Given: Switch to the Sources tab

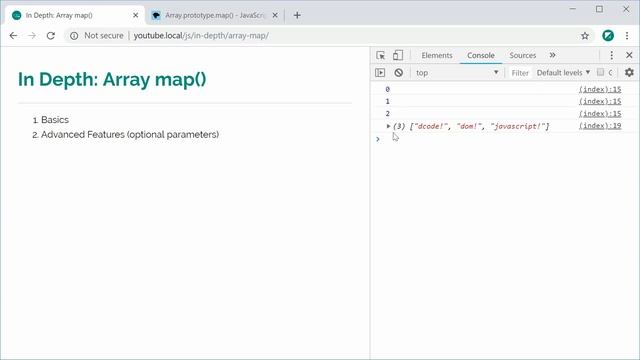Looking at the screenshot, I should coord(522,56).
